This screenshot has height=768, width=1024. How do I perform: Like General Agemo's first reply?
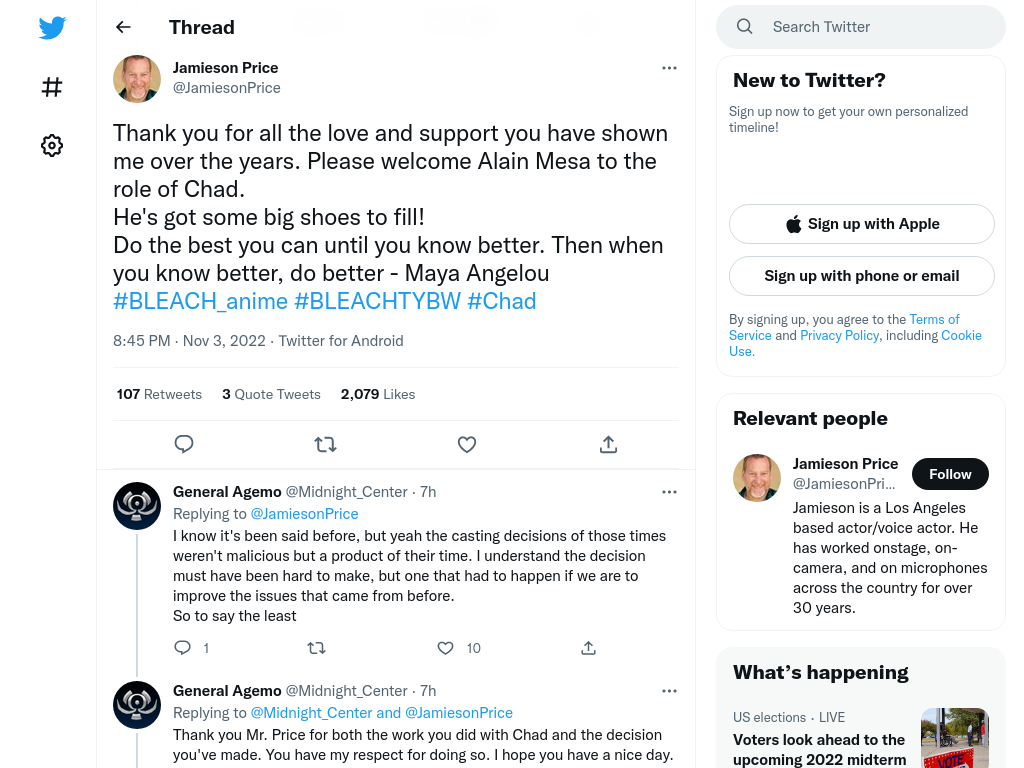pyautogui.click(x=445, y=648)
